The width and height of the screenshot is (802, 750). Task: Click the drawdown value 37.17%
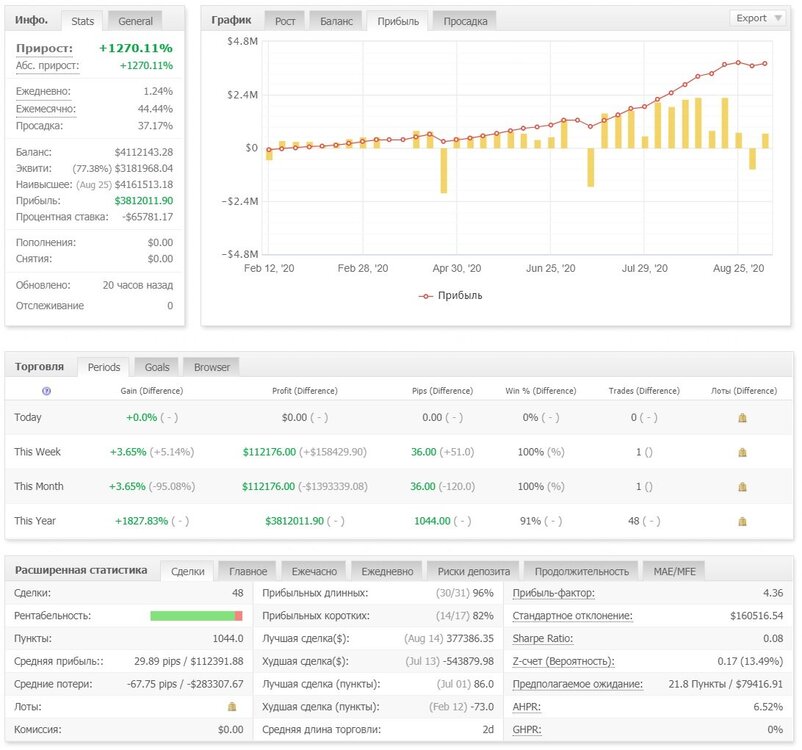[x=155, y=126]
